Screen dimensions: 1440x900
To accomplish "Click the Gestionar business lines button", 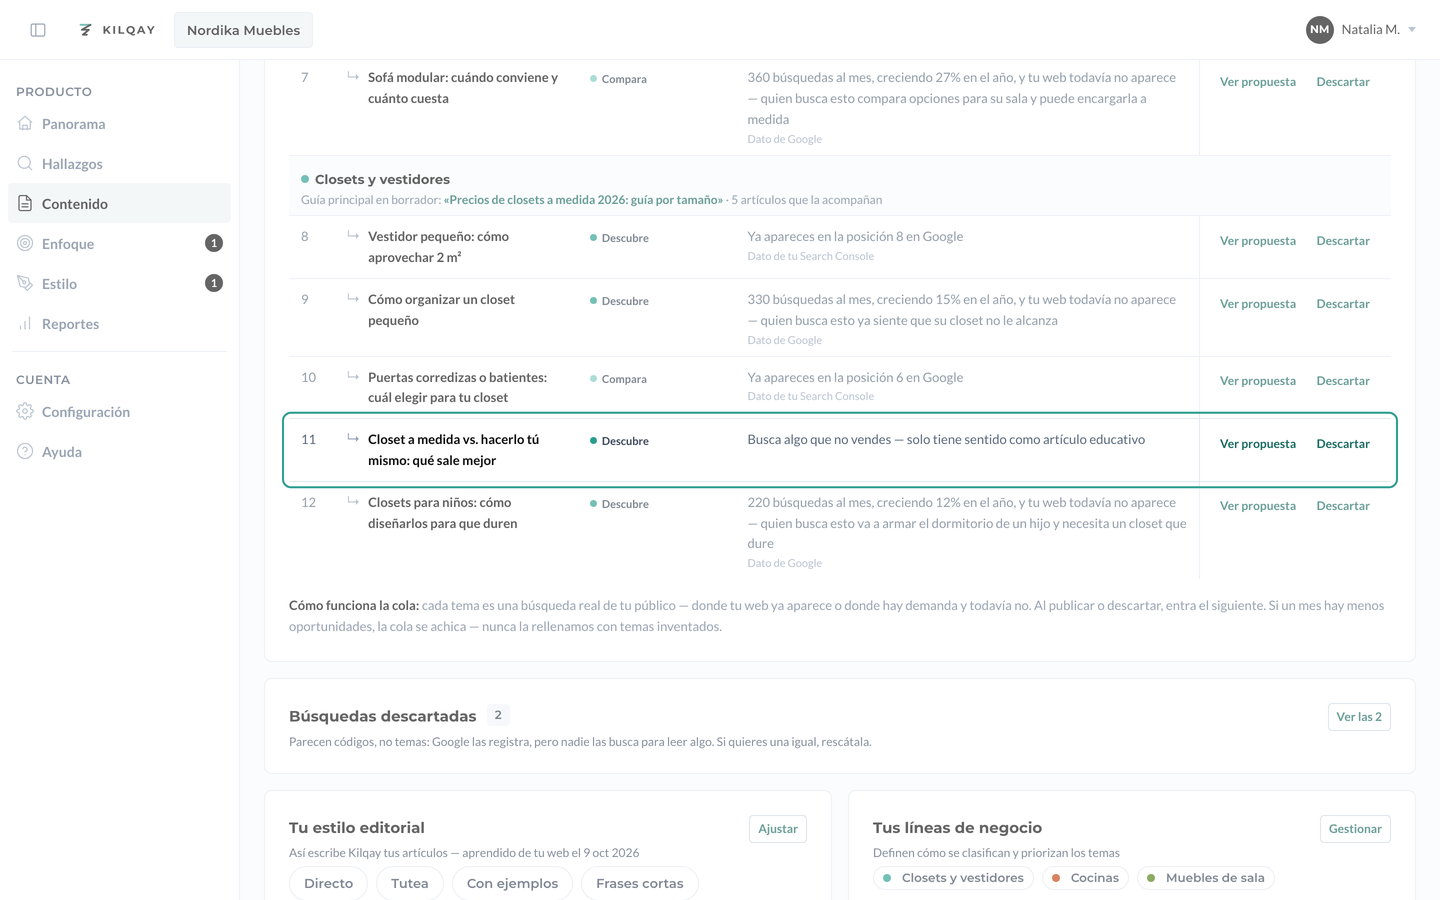I will (x=1355, y=829).
